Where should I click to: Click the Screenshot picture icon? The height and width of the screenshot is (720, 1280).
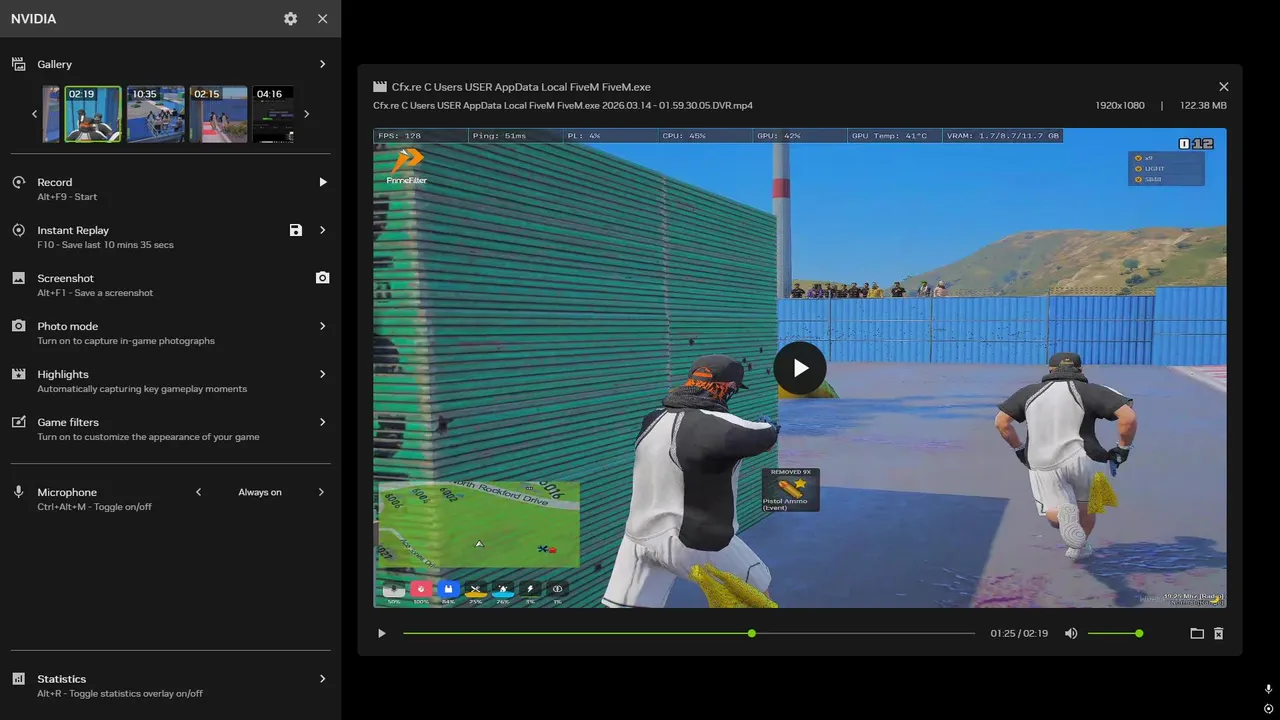pos(18,278)
